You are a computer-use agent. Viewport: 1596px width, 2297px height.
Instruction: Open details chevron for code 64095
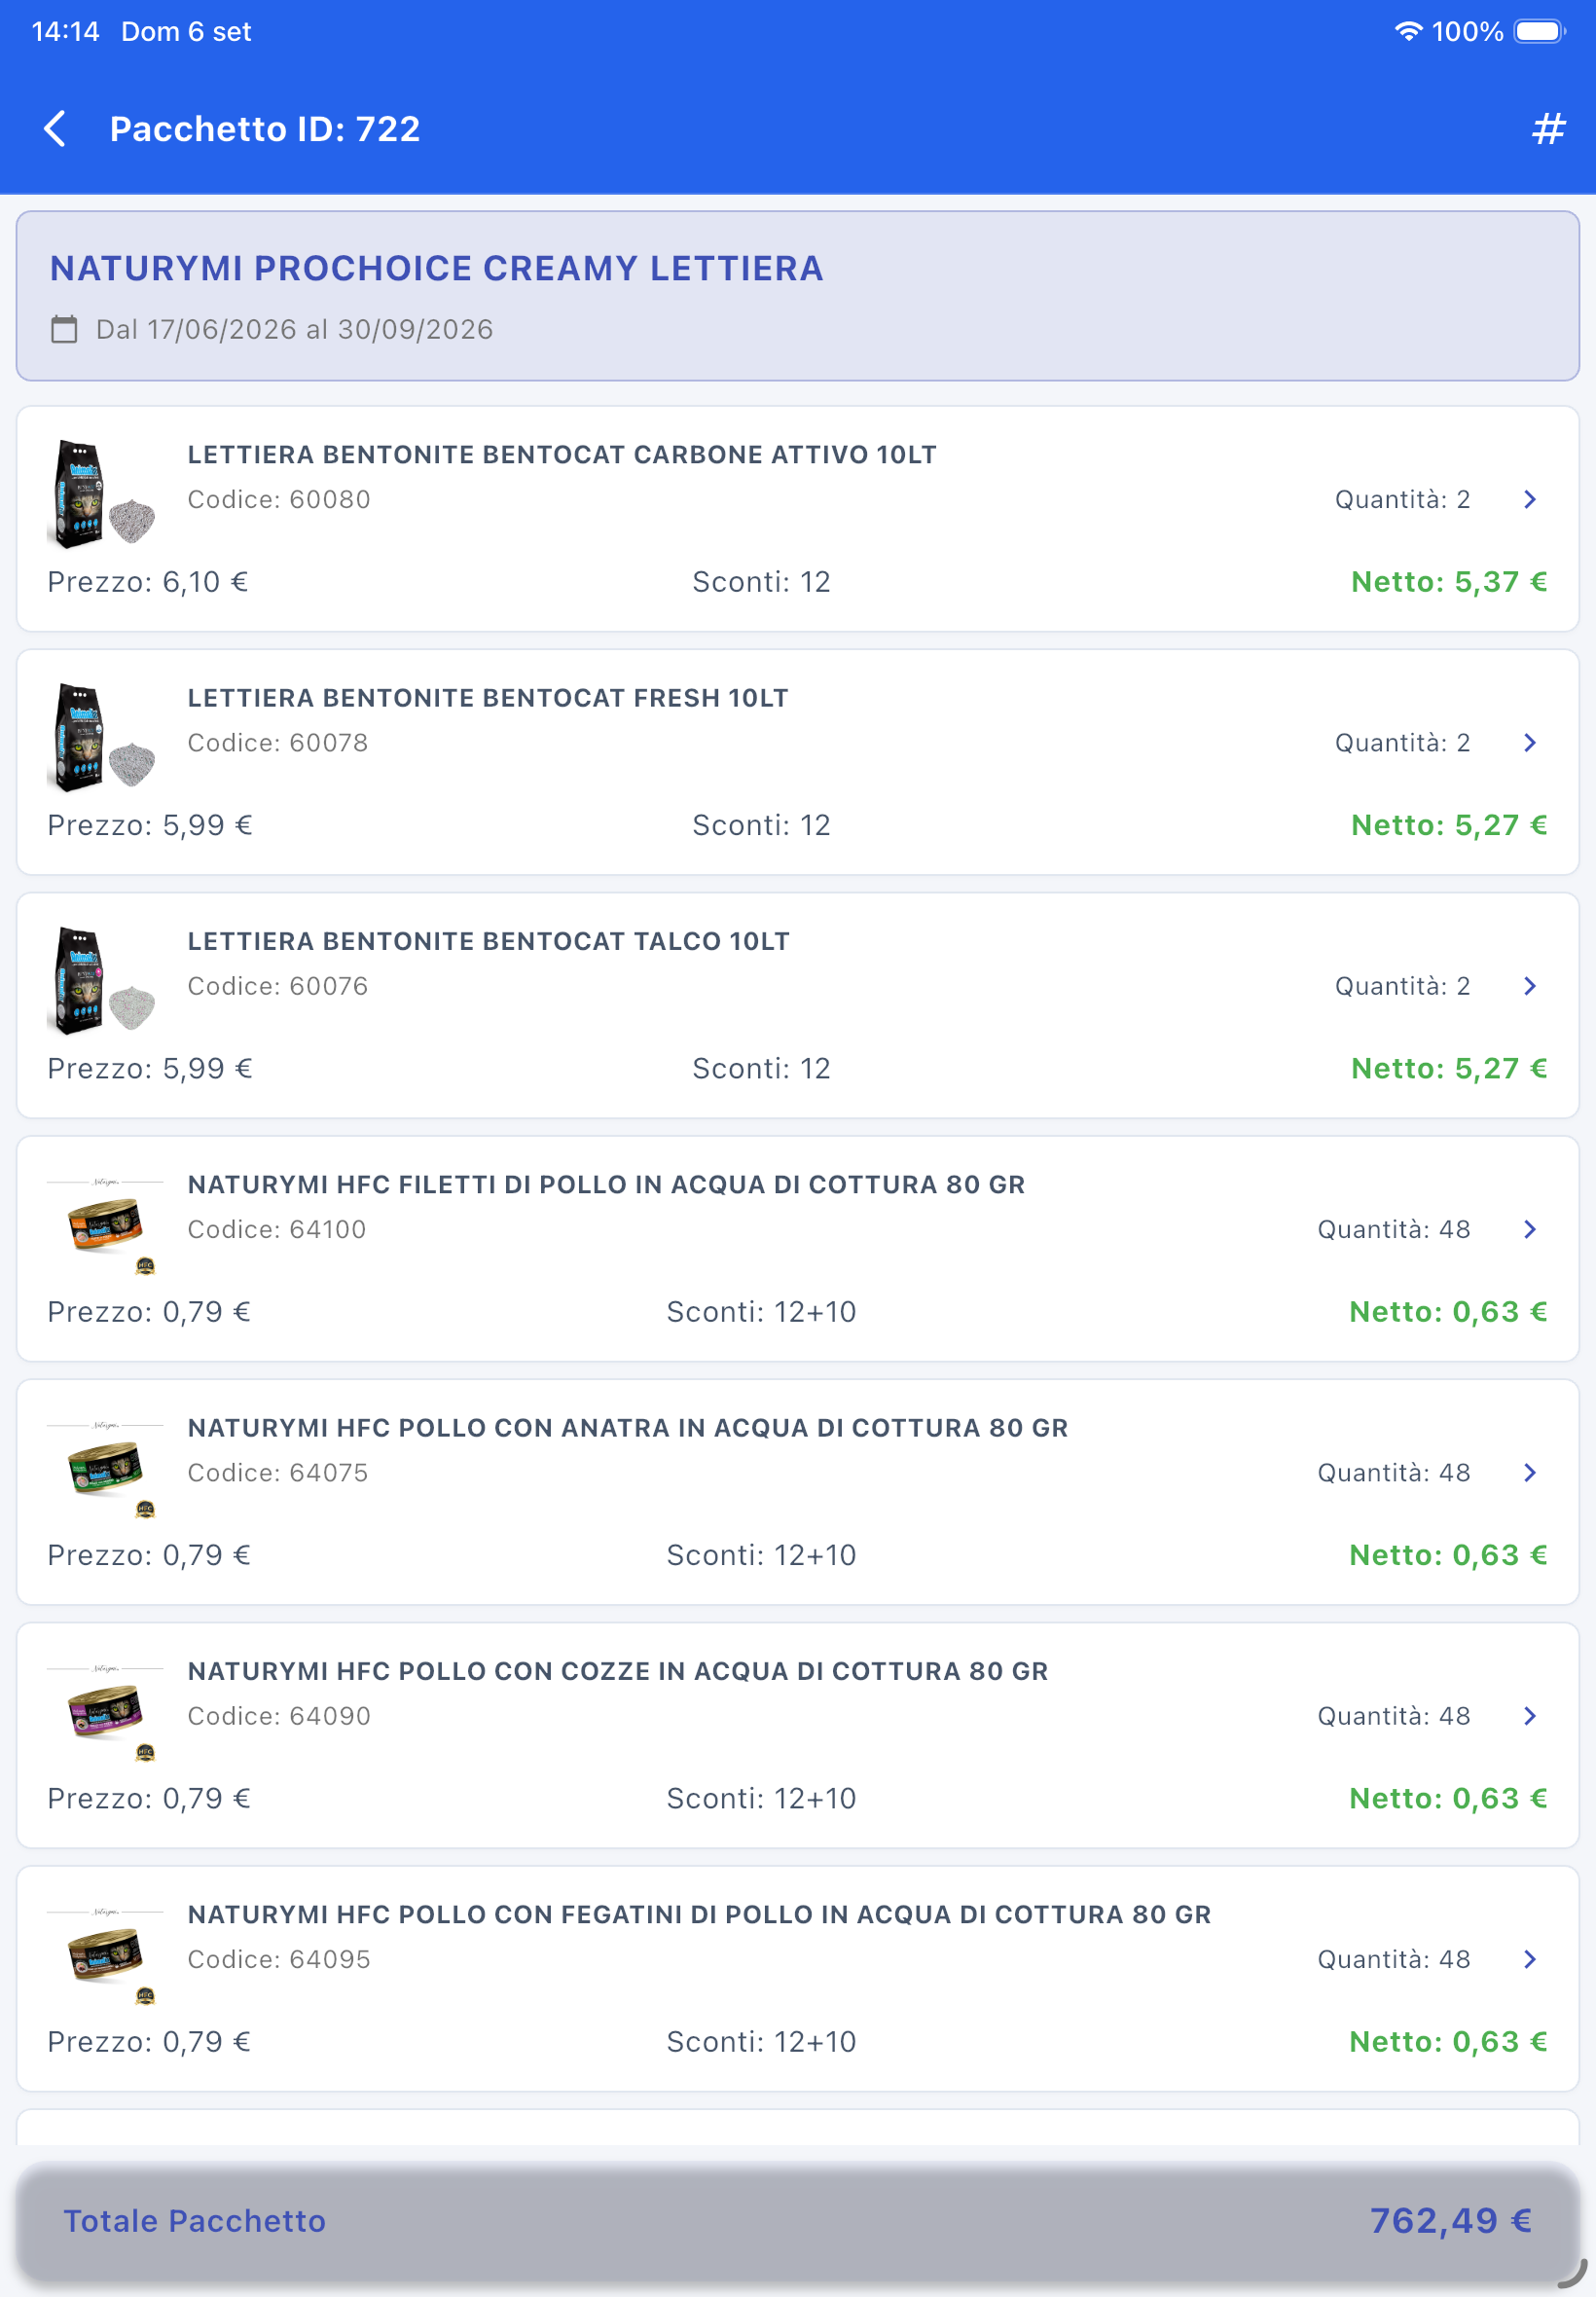(x=1529, y=1959)
